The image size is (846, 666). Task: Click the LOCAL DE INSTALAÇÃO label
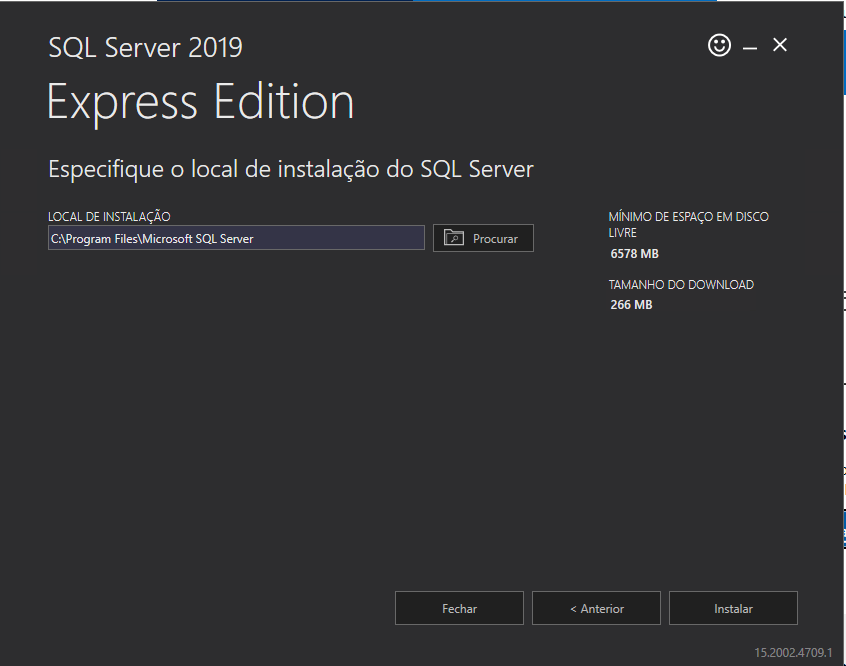(109, 216)
